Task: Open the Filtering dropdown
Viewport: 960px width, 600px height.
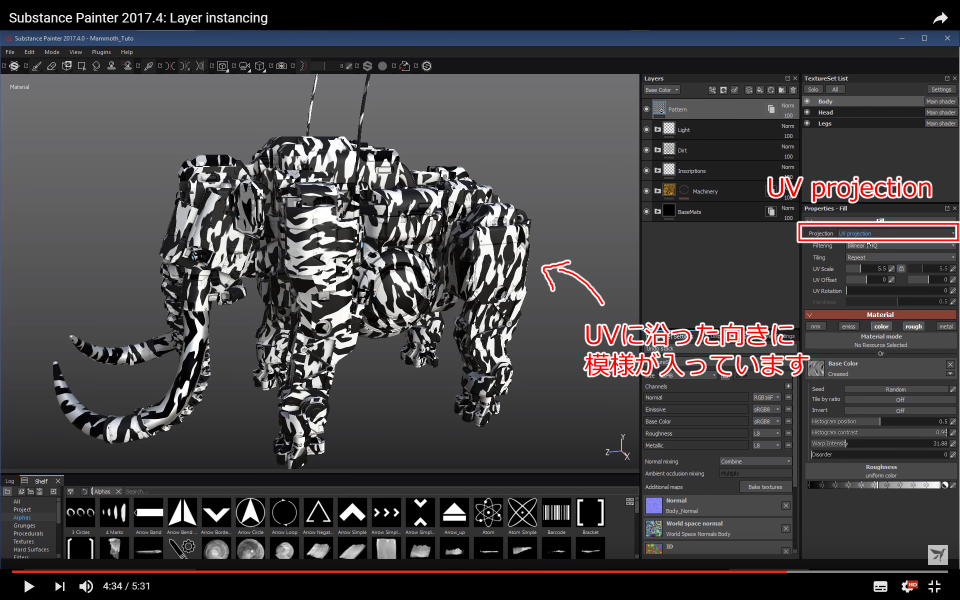Action: 900,246
